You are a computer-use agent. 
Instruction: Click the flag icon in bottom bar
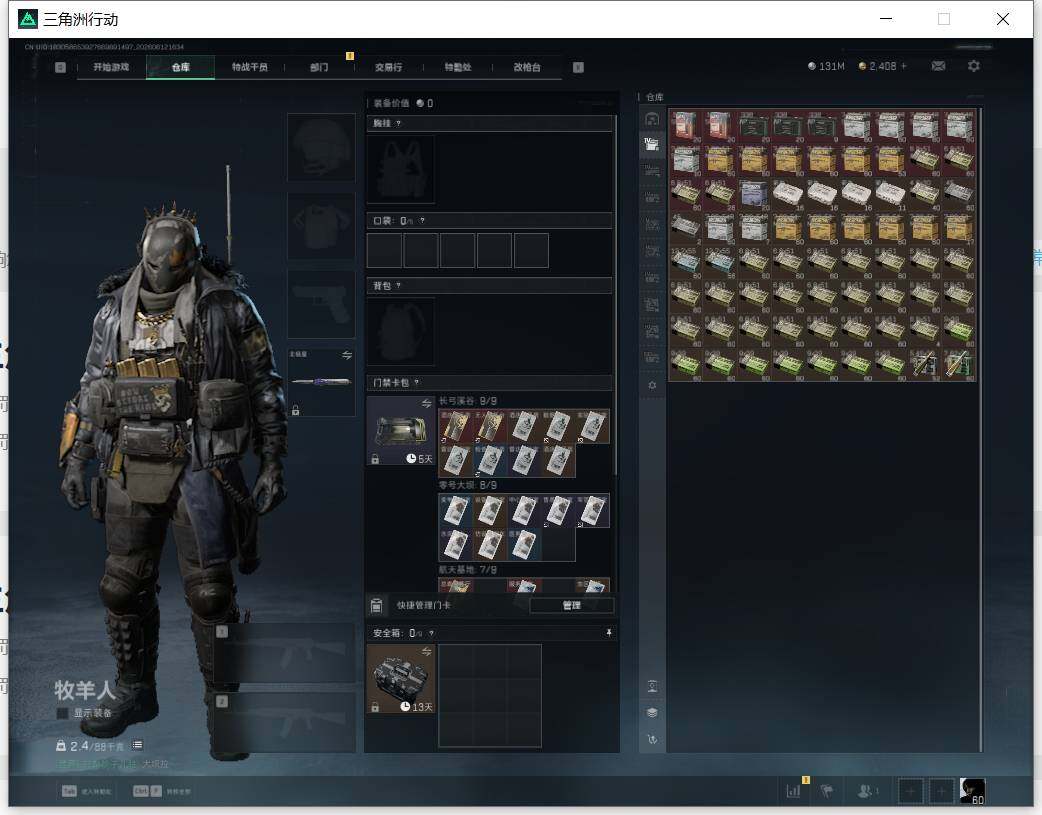coord(827,791)
